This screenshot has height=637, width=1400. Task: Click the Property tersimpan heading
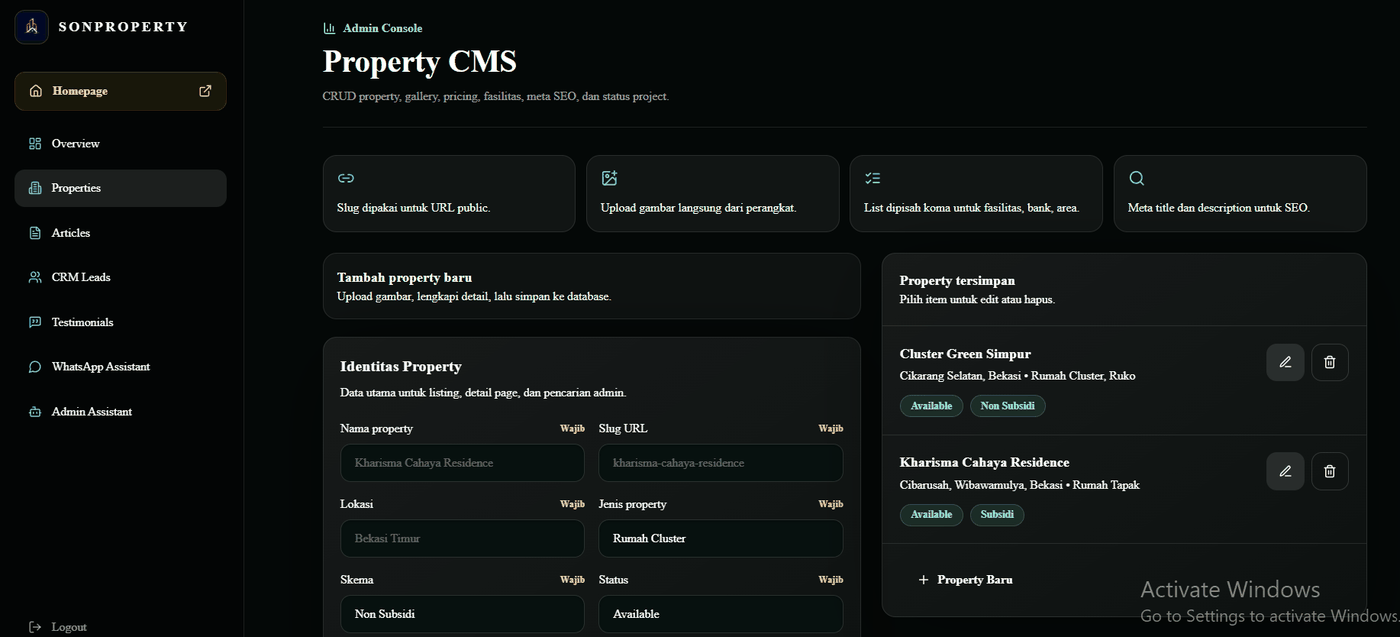957,281
